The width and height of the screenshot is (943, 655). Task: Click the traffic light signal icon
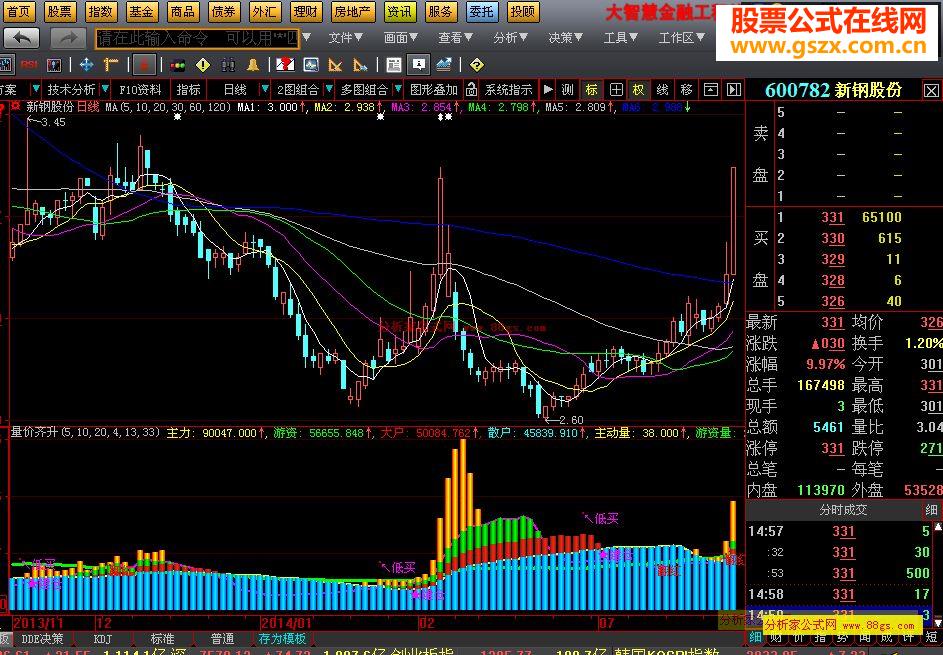(x=177, y=64)
